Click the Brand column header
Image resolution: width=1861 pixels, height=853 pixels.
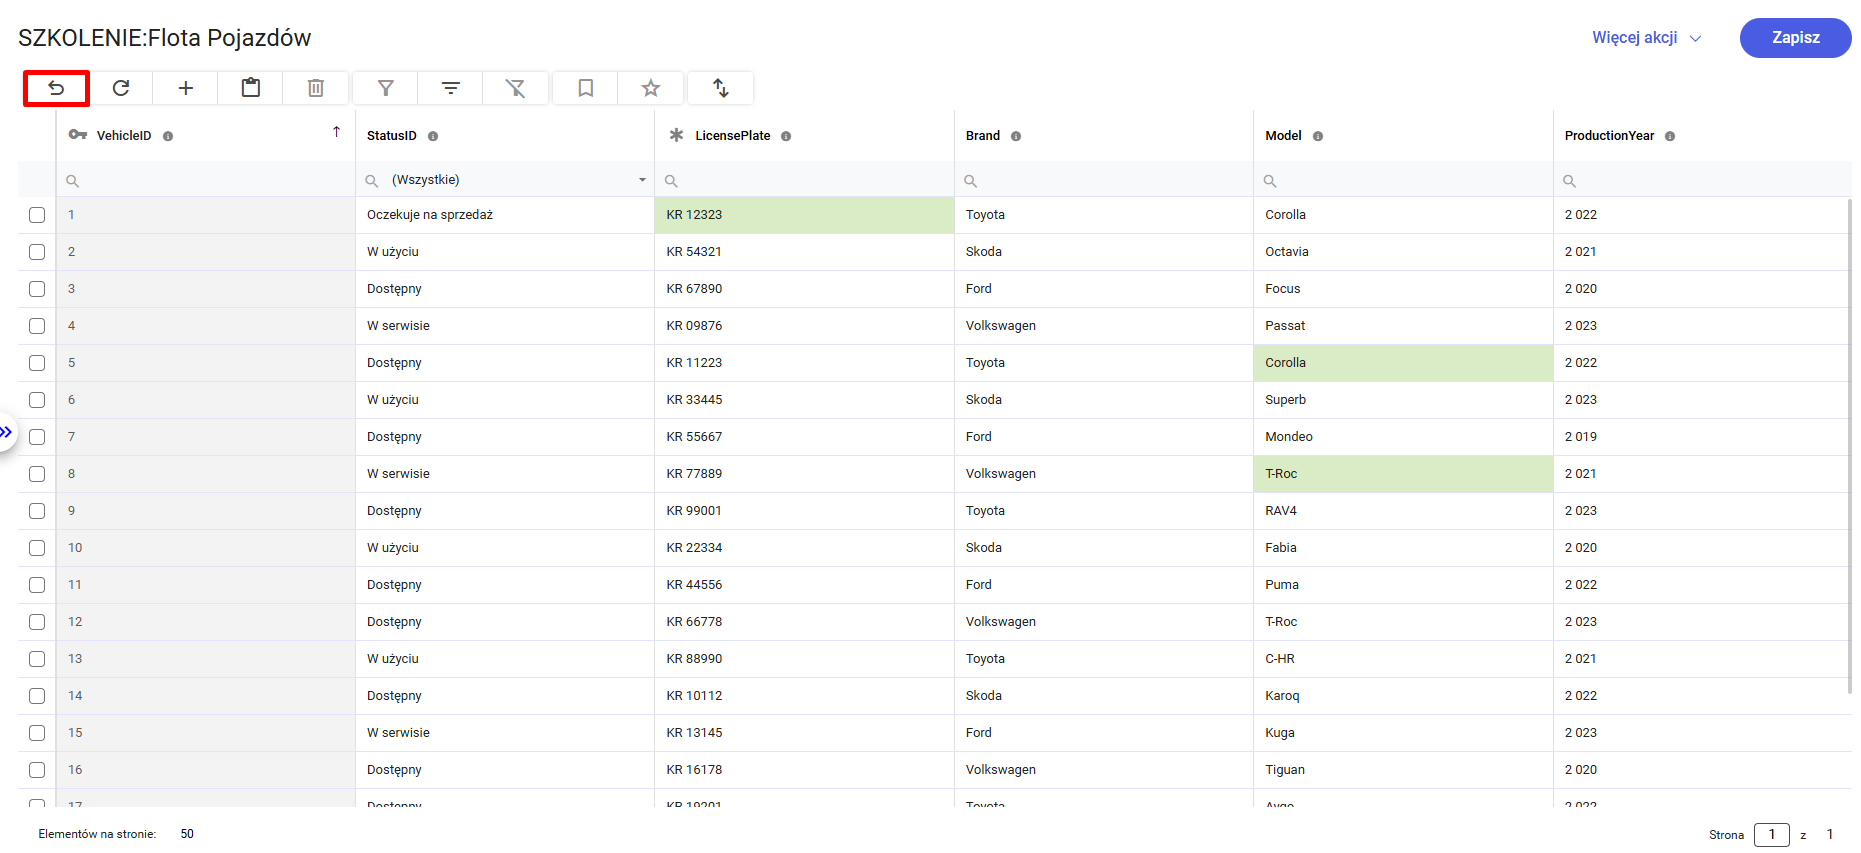(x=982, y=136)
